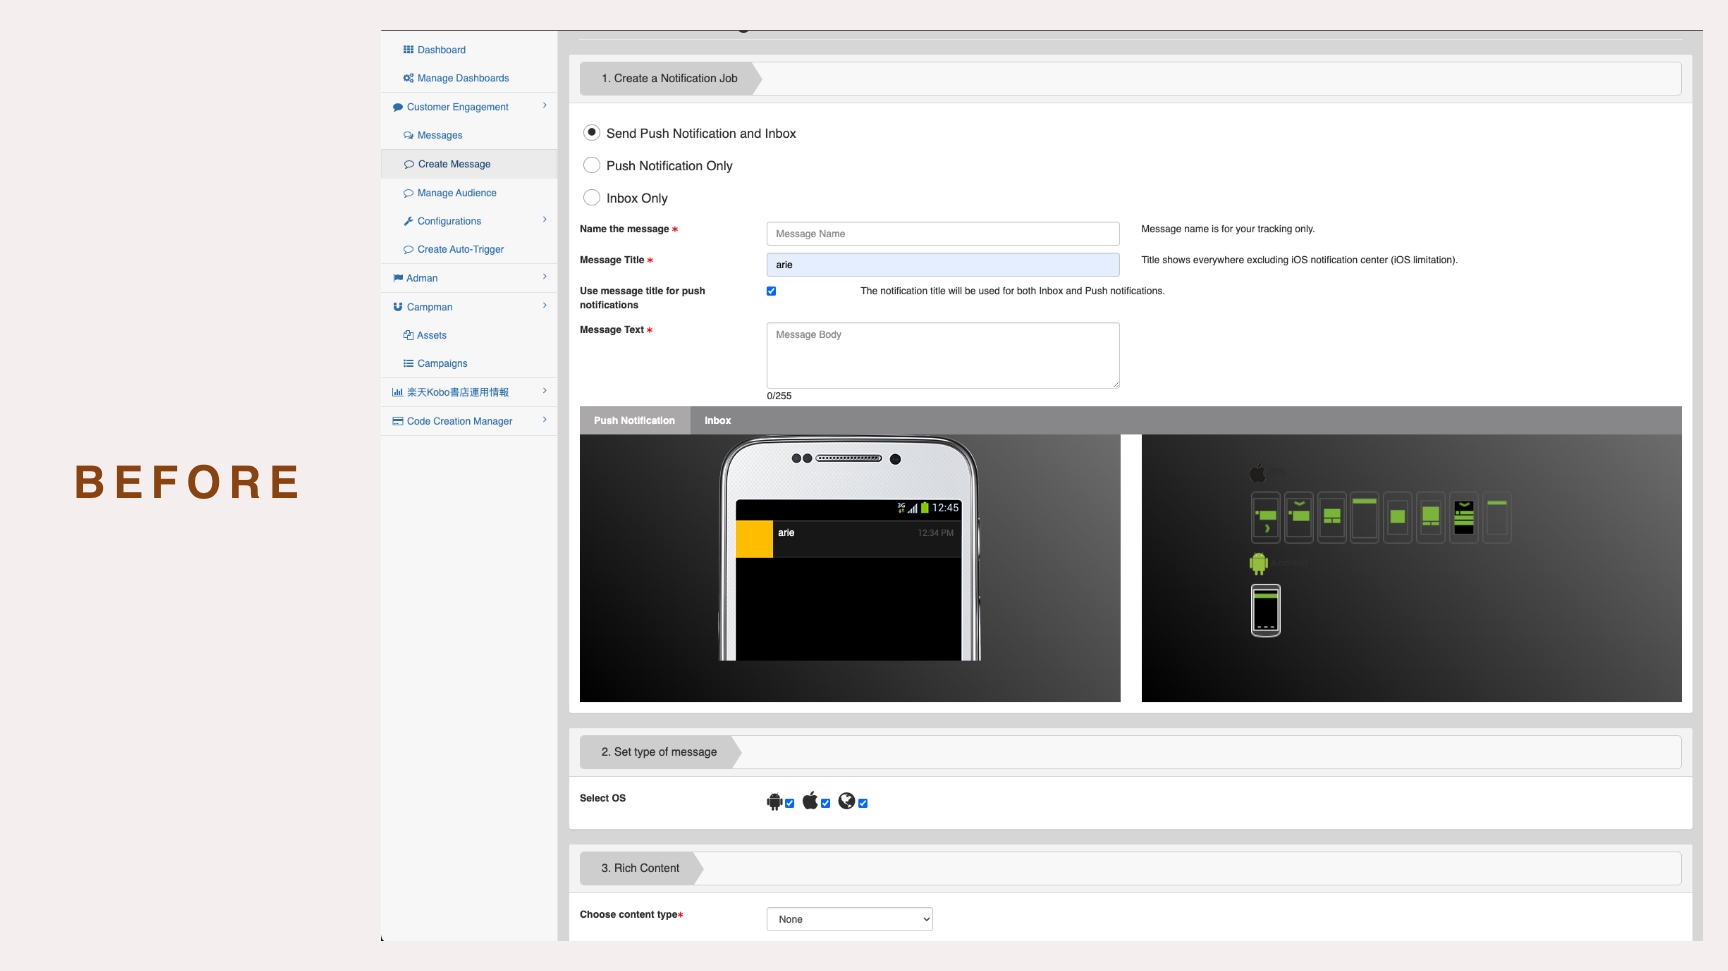This screenshot has width=1728, height=971.
Task: Uncheck the Android OS checkbox
Action: (790, 803)
